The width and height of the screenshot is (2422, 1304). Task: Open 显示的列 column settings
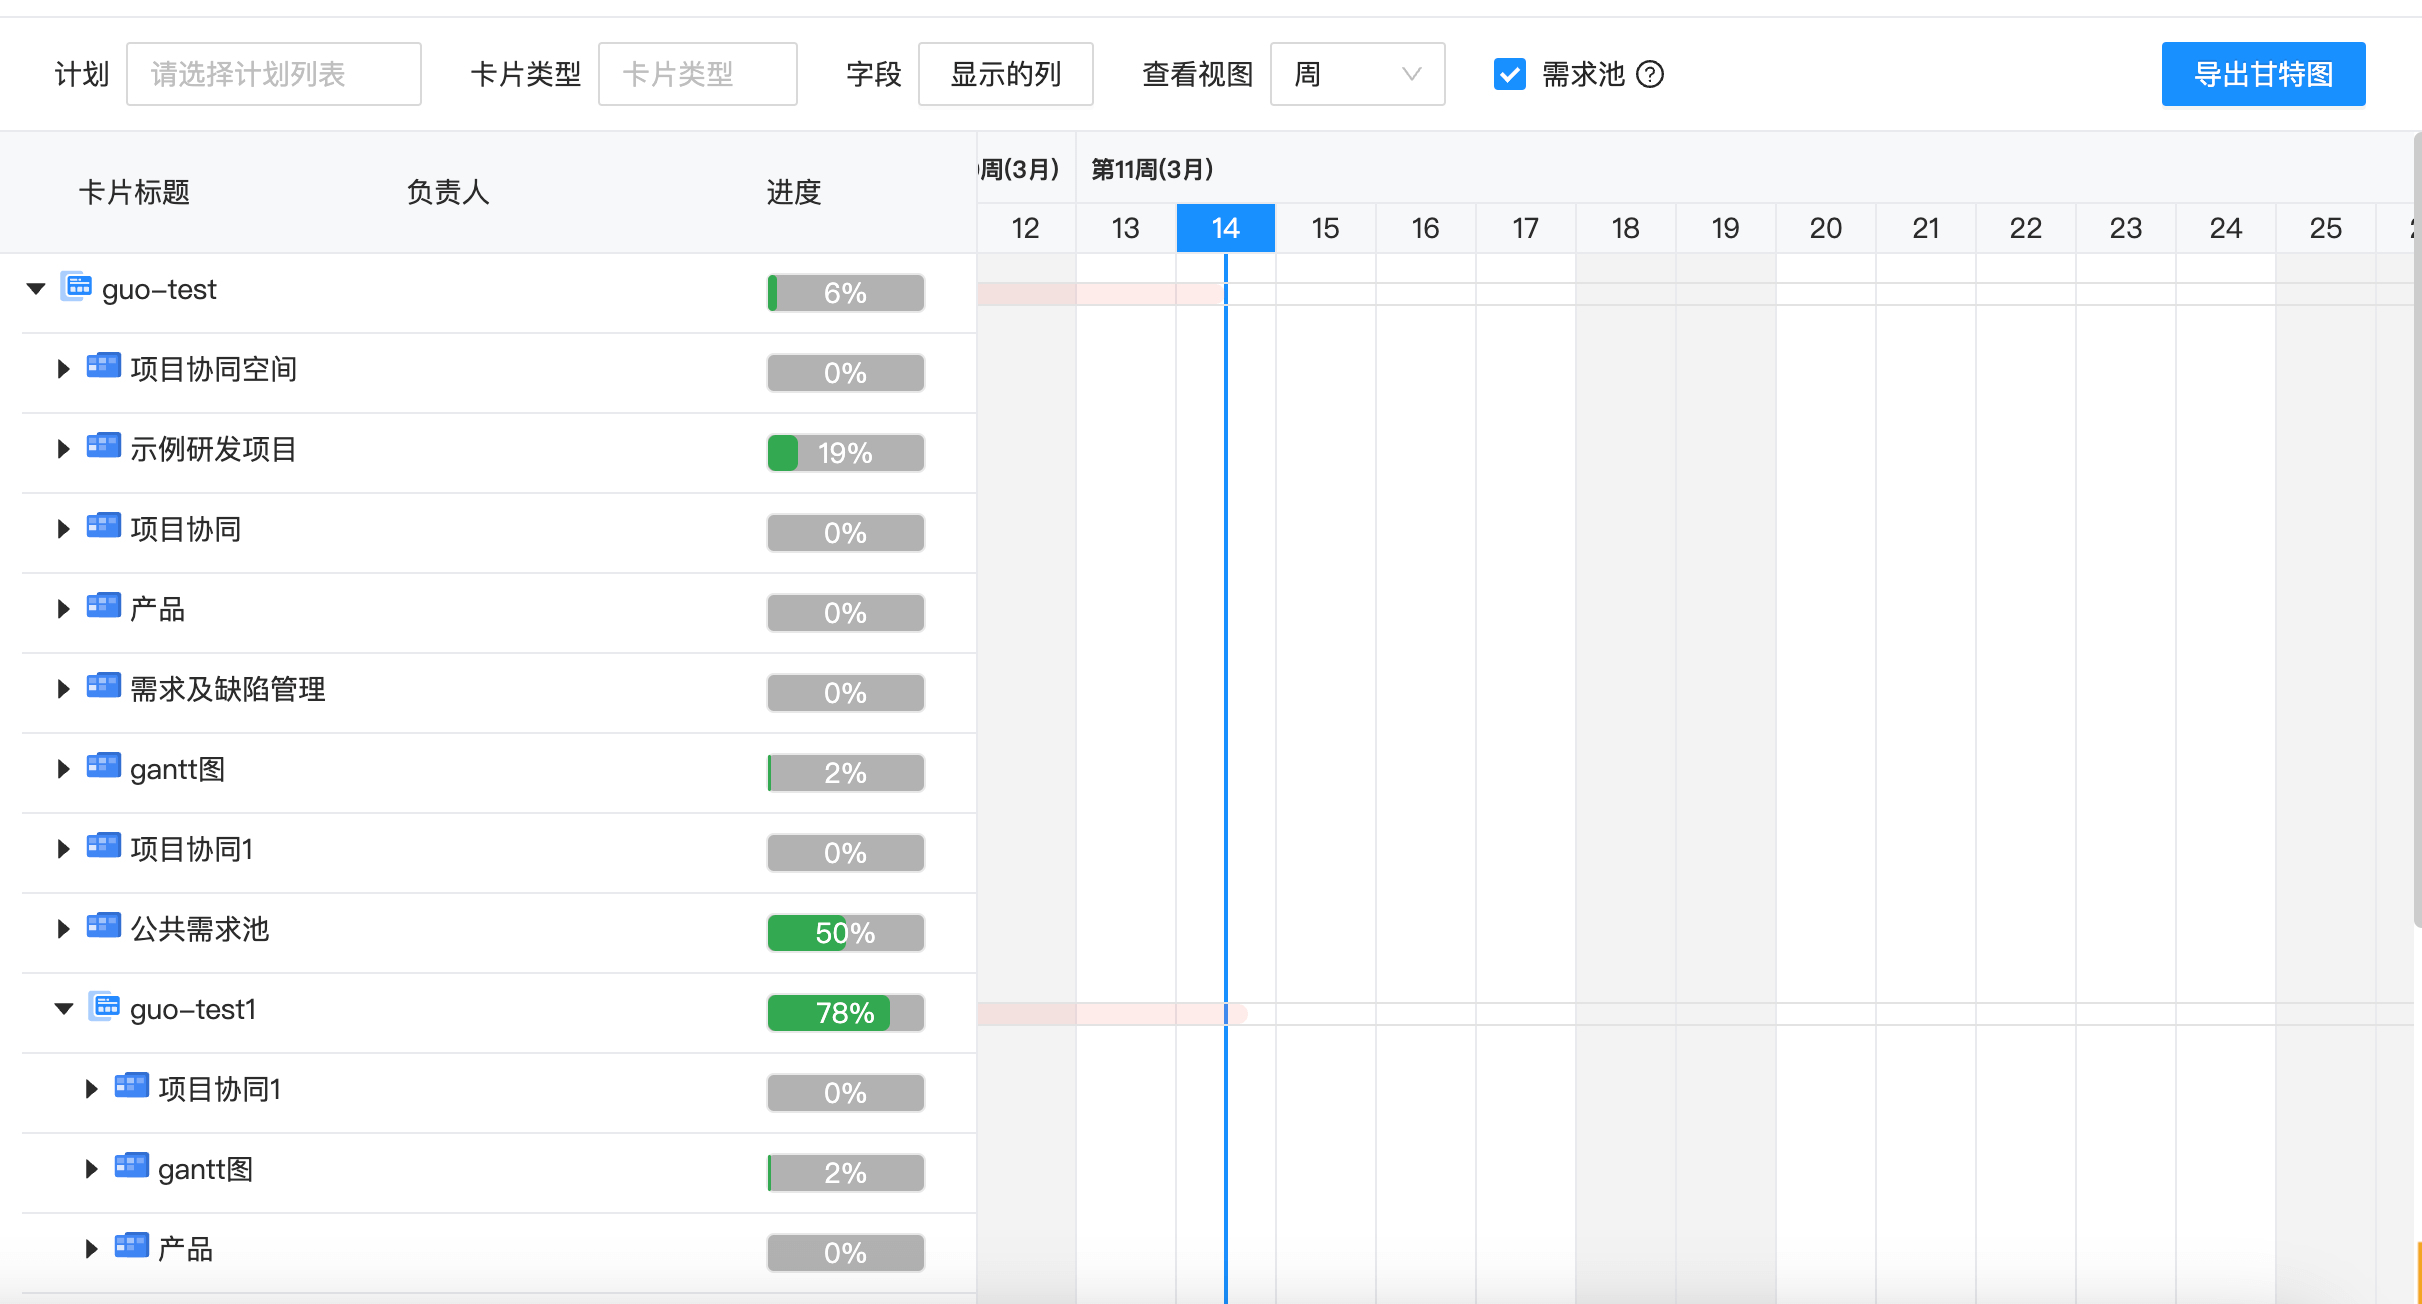(1005, 74)
